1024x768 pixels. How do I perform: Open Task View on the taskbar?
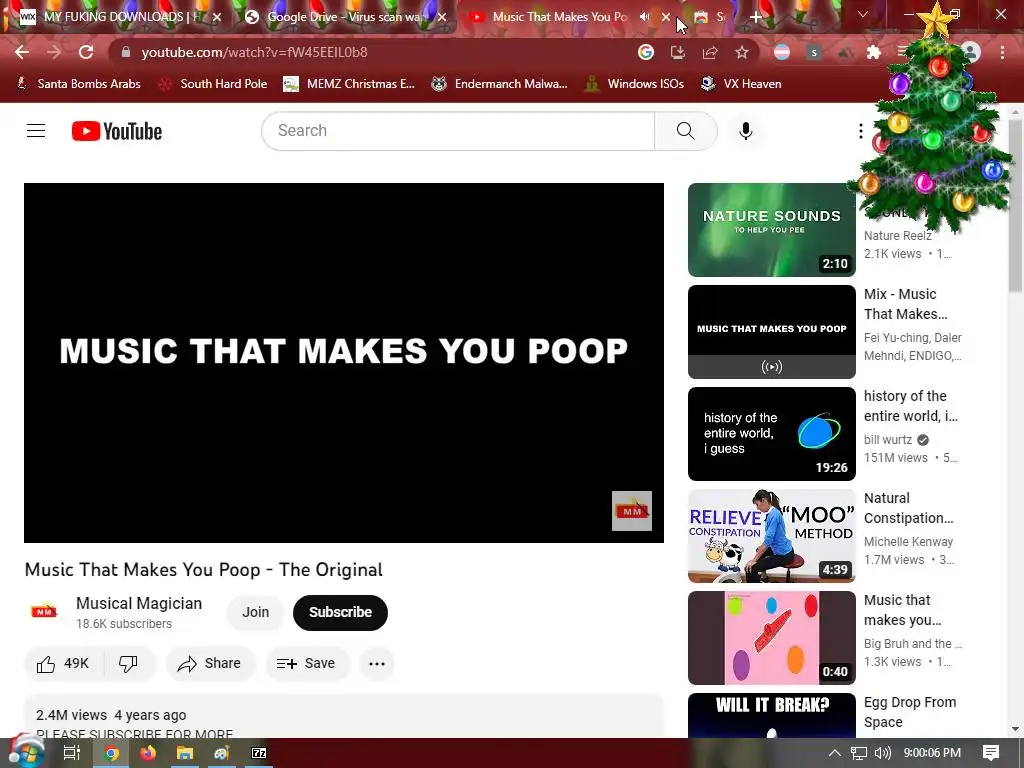71,753
